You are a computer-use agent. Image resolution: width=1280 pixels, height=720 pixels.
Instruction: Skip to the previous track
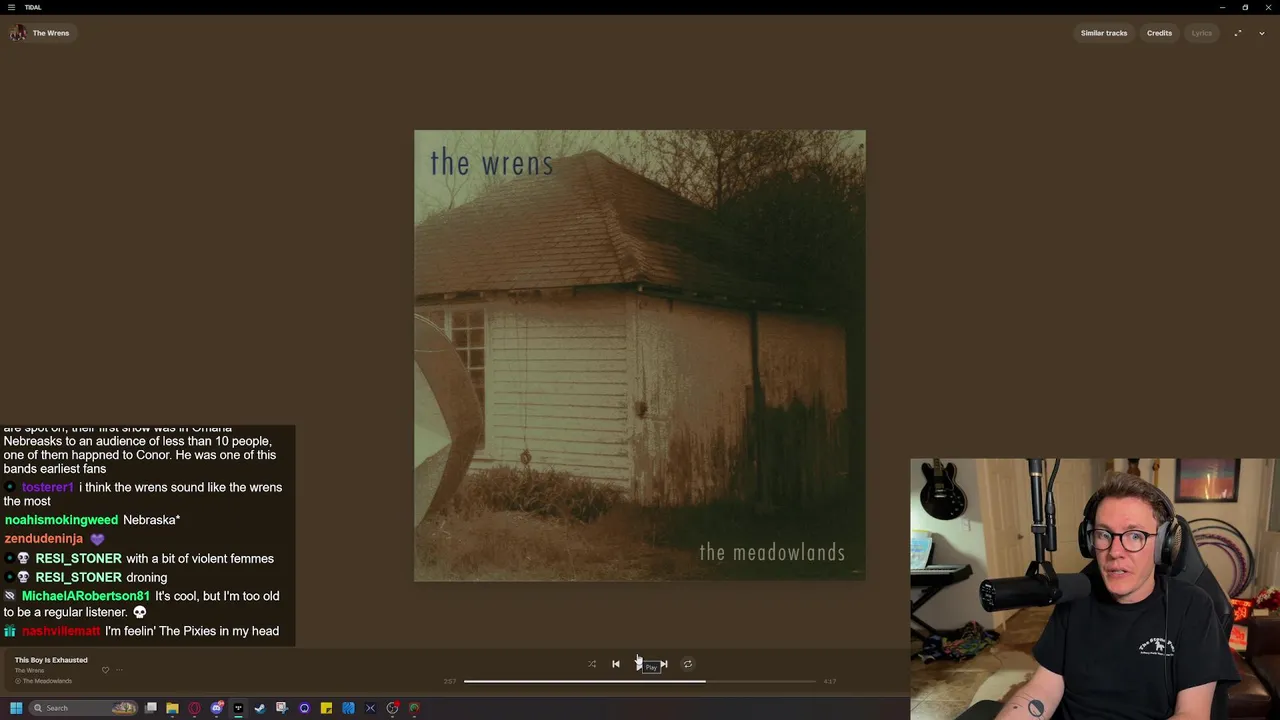pyautogui.click(x=616, y=664)
